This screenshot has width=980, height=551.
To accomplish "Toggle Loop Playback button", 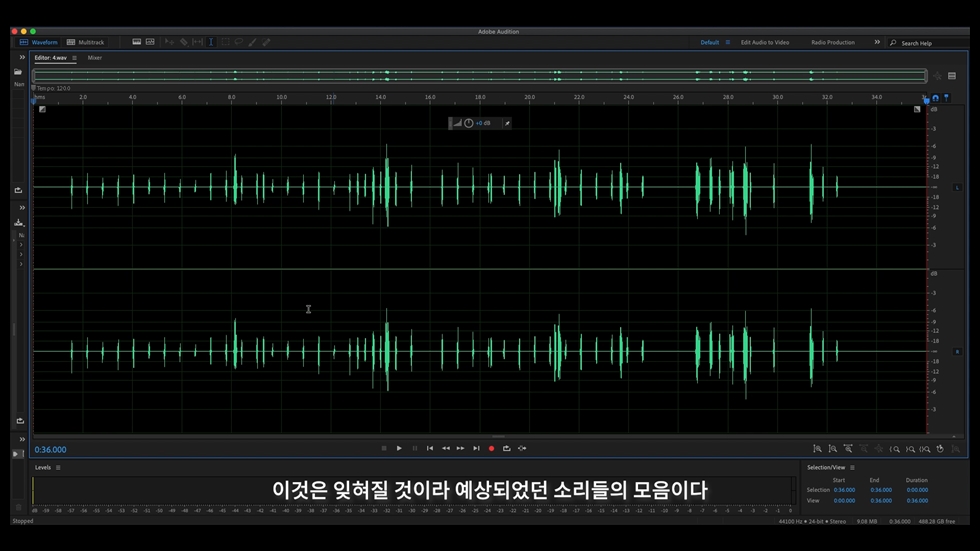I will [x=506, y=448].
